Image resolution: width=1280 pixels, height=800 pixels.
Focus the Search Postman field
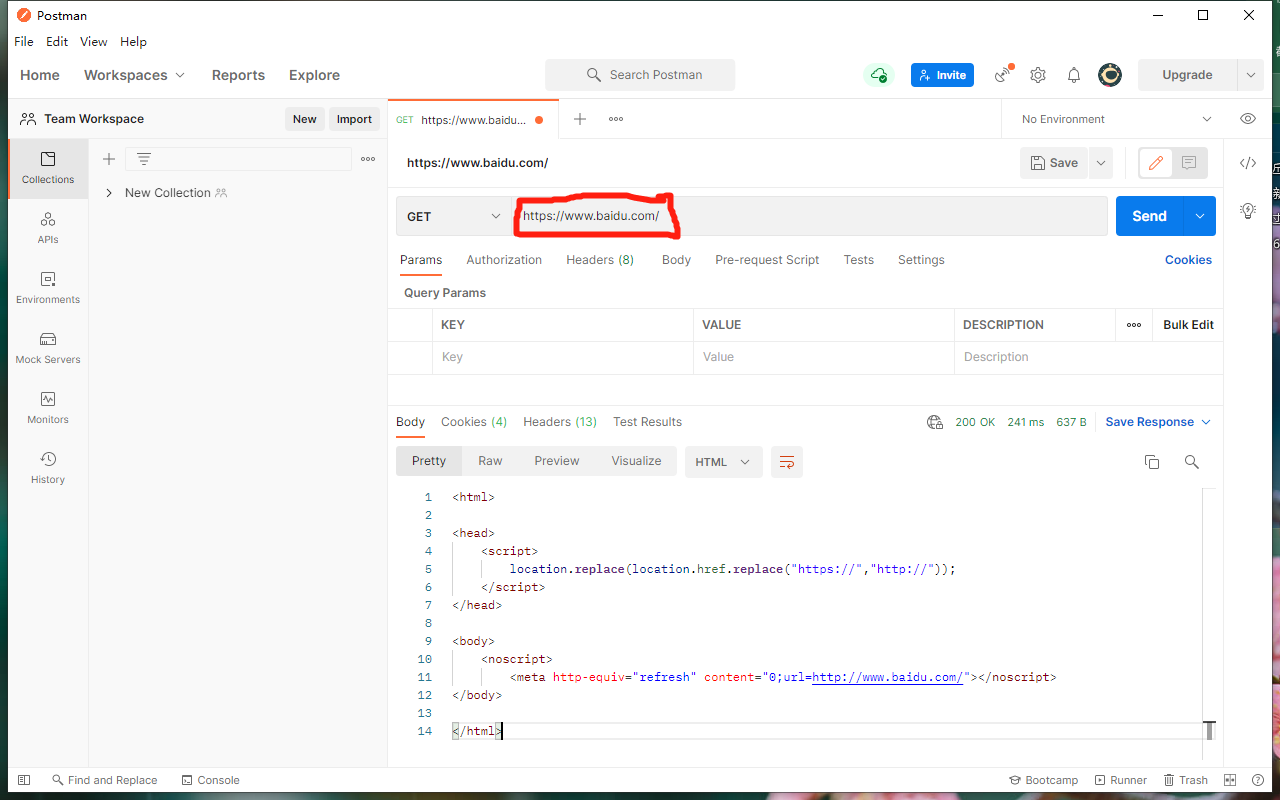click(x=640, y=75)
